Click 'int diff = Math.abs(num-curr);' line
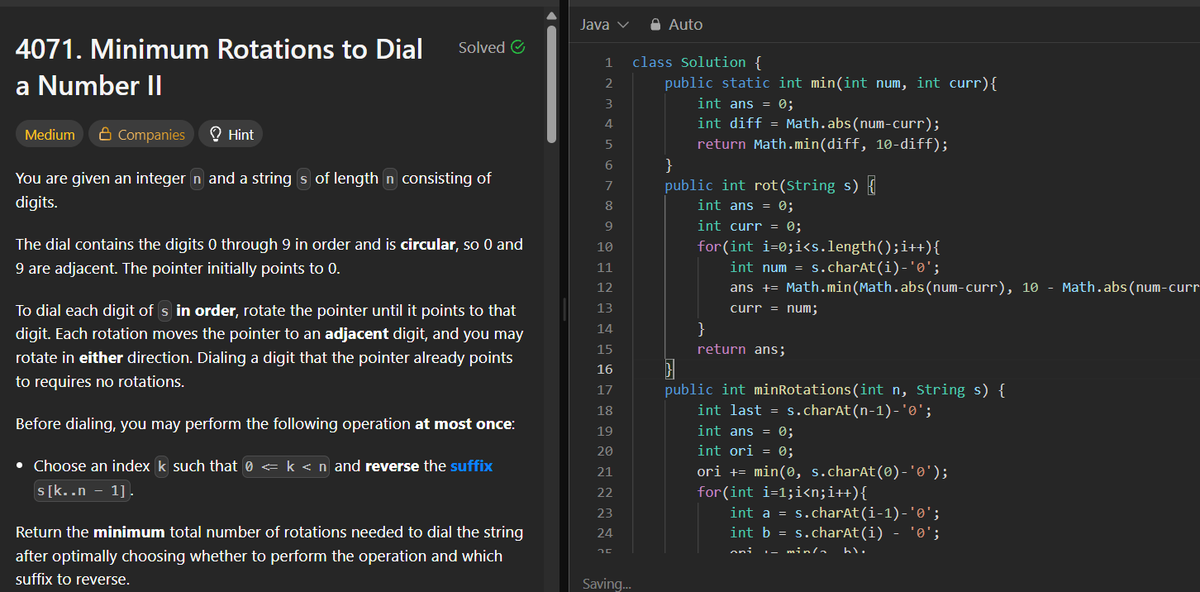 point(818,124)
